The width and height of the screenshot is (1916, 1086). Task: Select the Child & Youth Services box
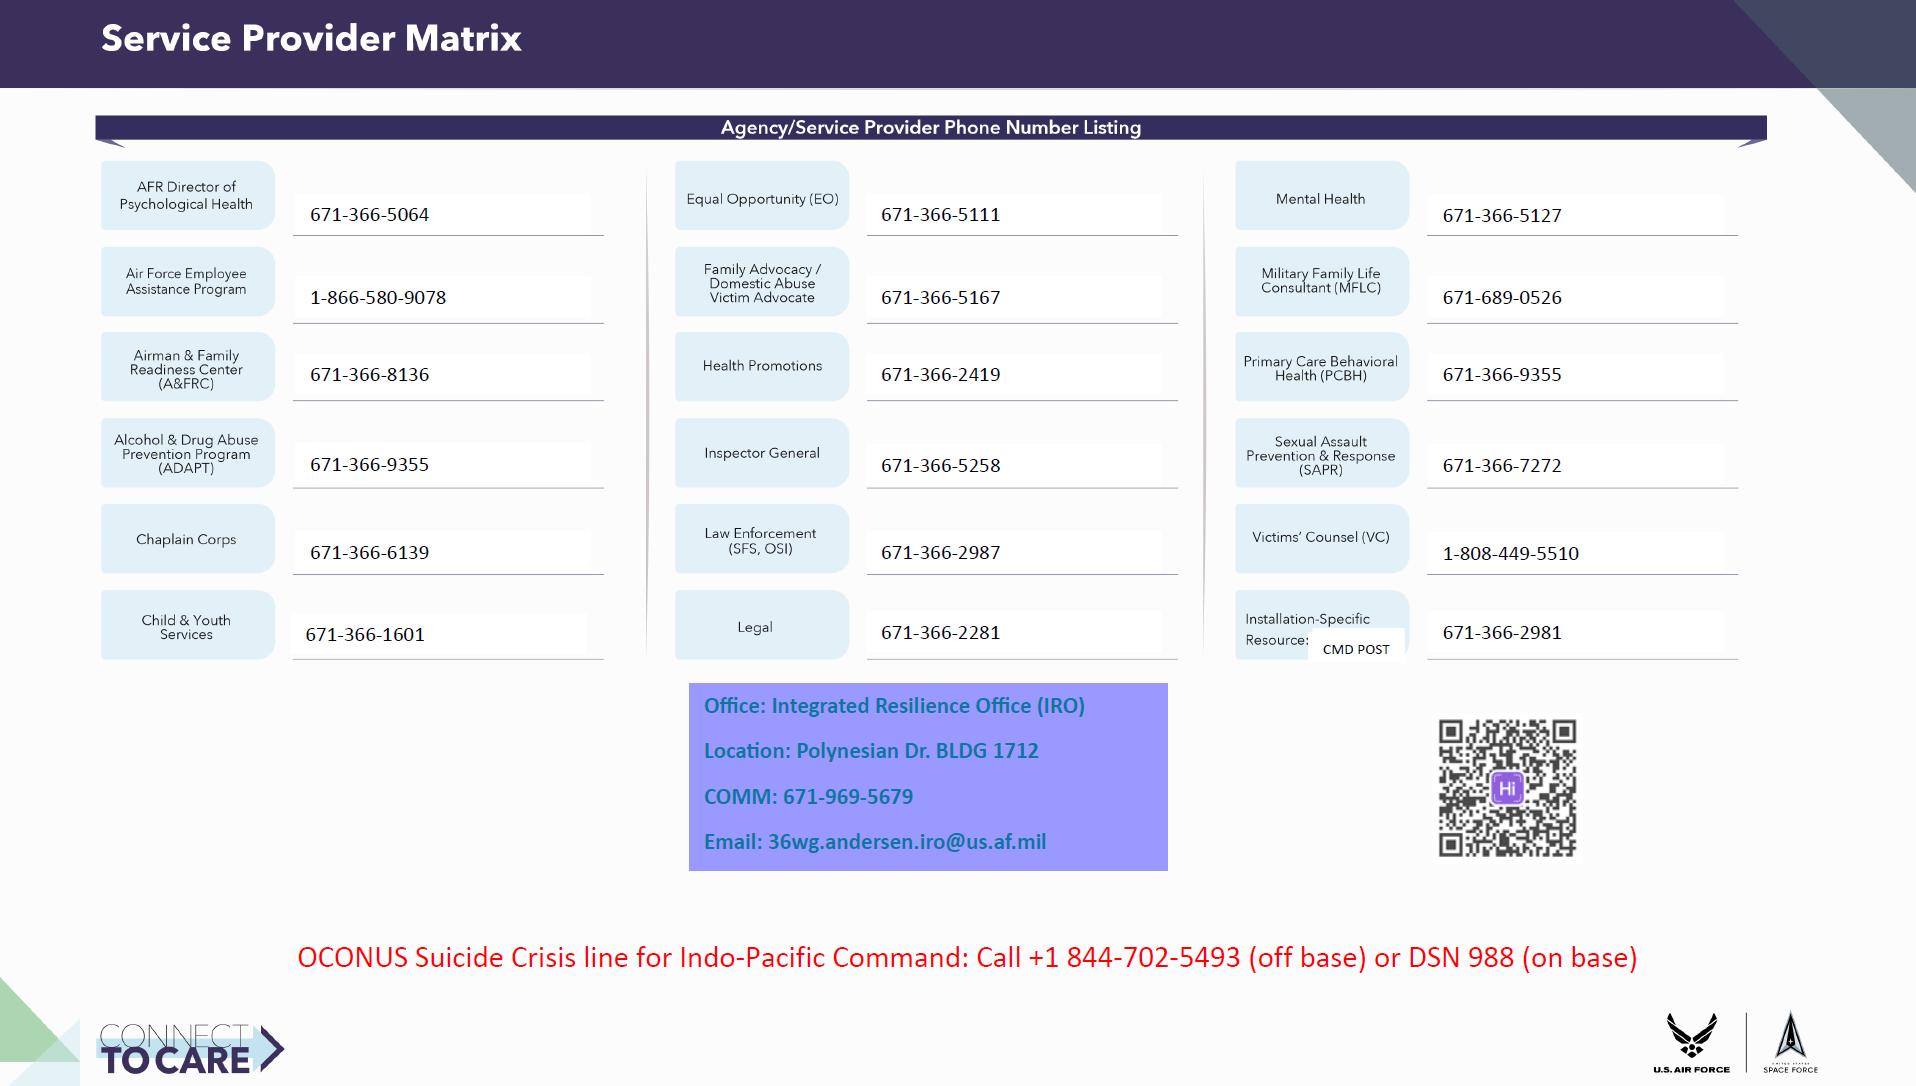[187, 626]
